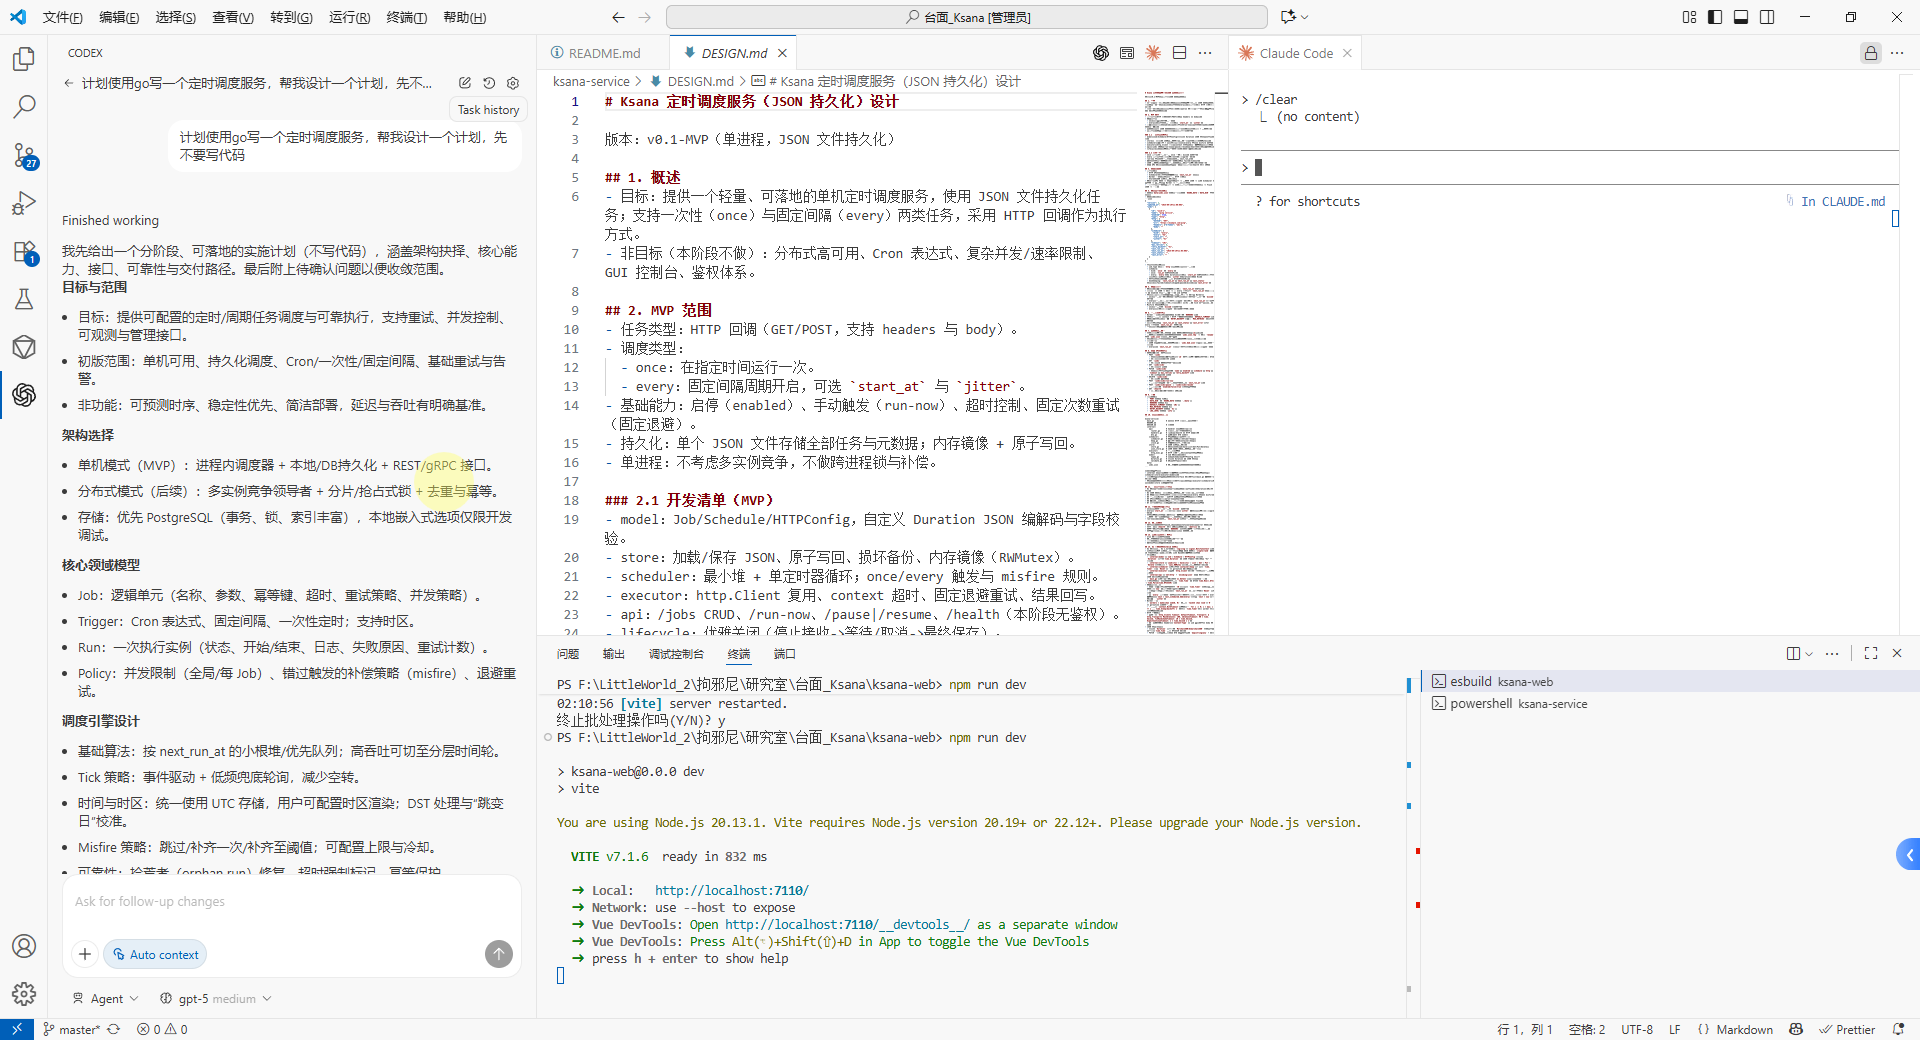Screen dimensions: 1920x1040
Task: Open the Search view in activity bar
Action: pyautogui.click(x=24, y=107)
